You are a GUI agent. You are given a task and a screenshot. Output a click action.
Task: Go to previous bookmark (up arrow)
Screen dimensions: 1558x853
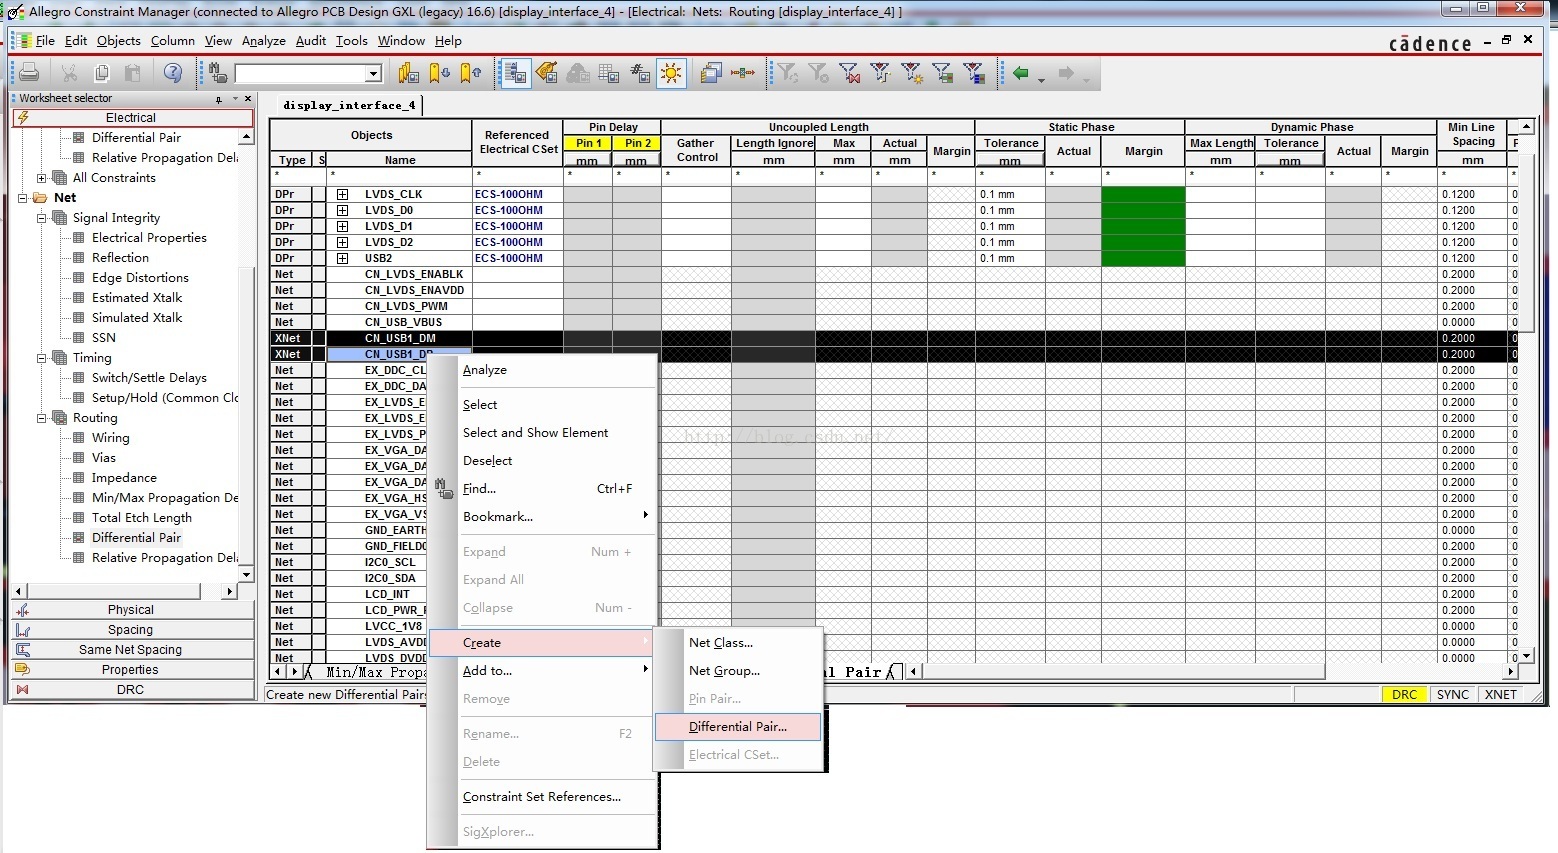(x=472, y=73)
